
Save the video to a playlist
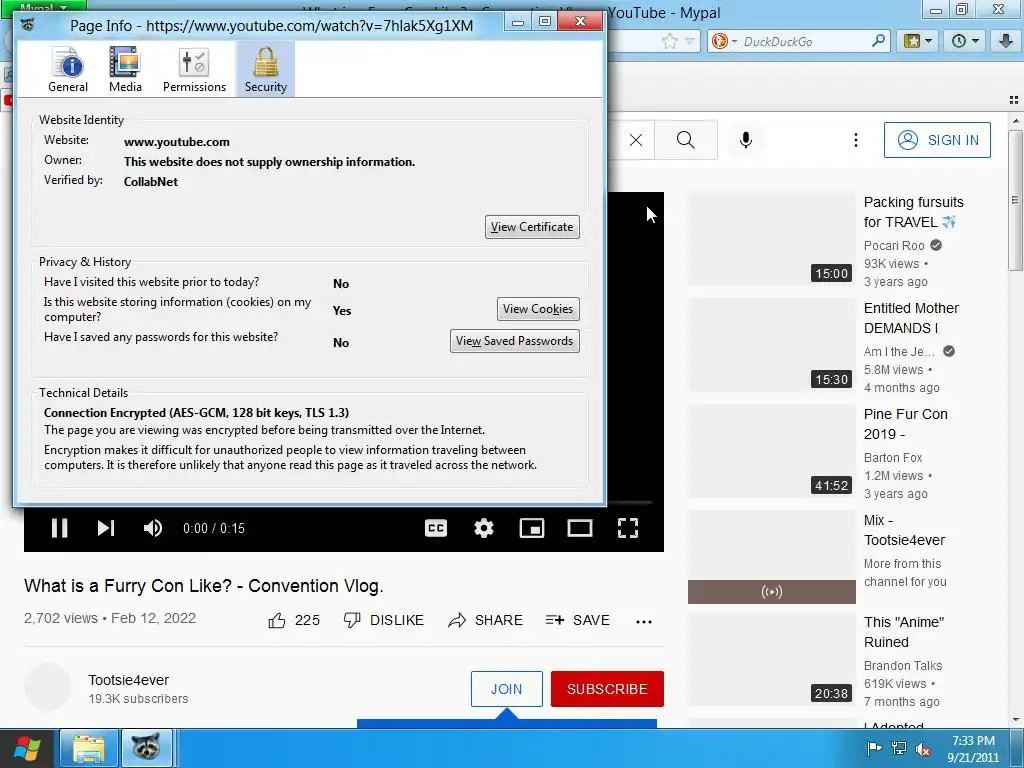click(x=577, y=620)
